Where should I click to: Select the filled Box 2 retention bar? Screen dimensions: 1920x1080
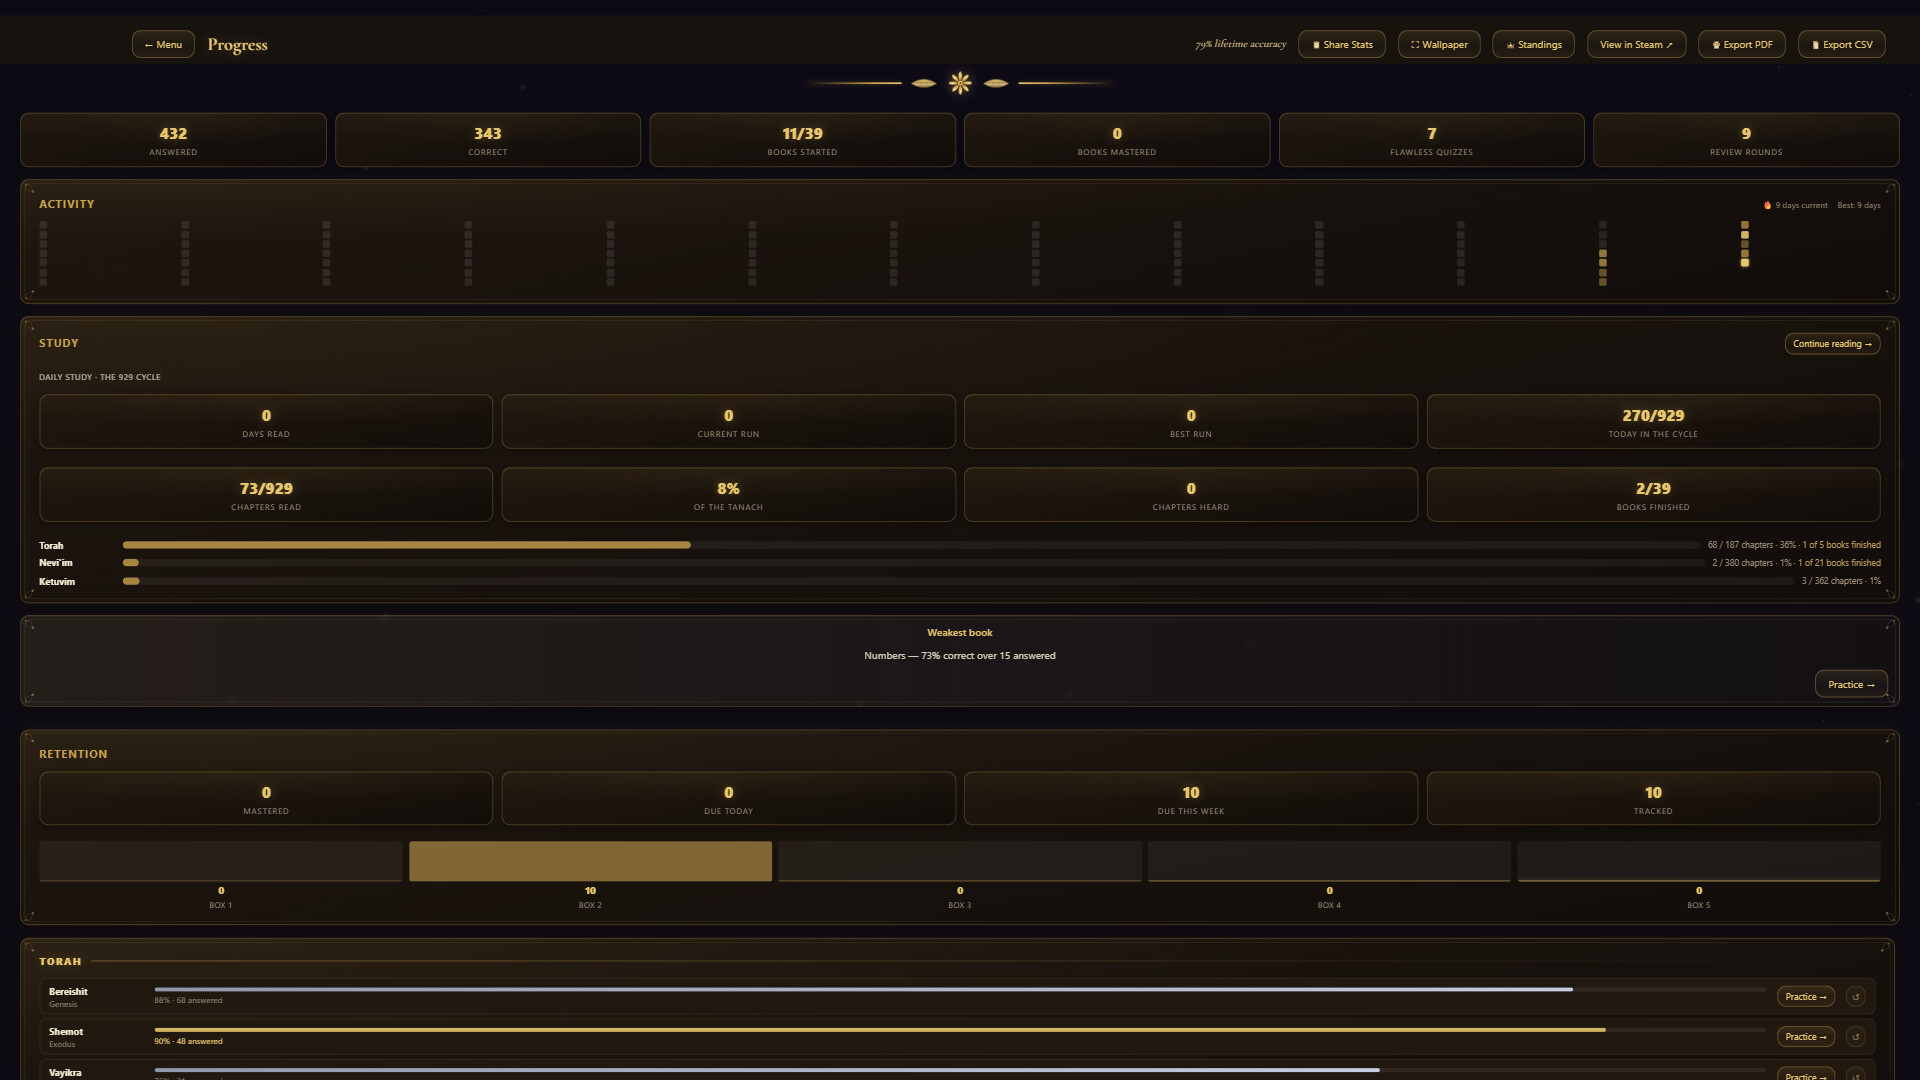pos(590,861)
